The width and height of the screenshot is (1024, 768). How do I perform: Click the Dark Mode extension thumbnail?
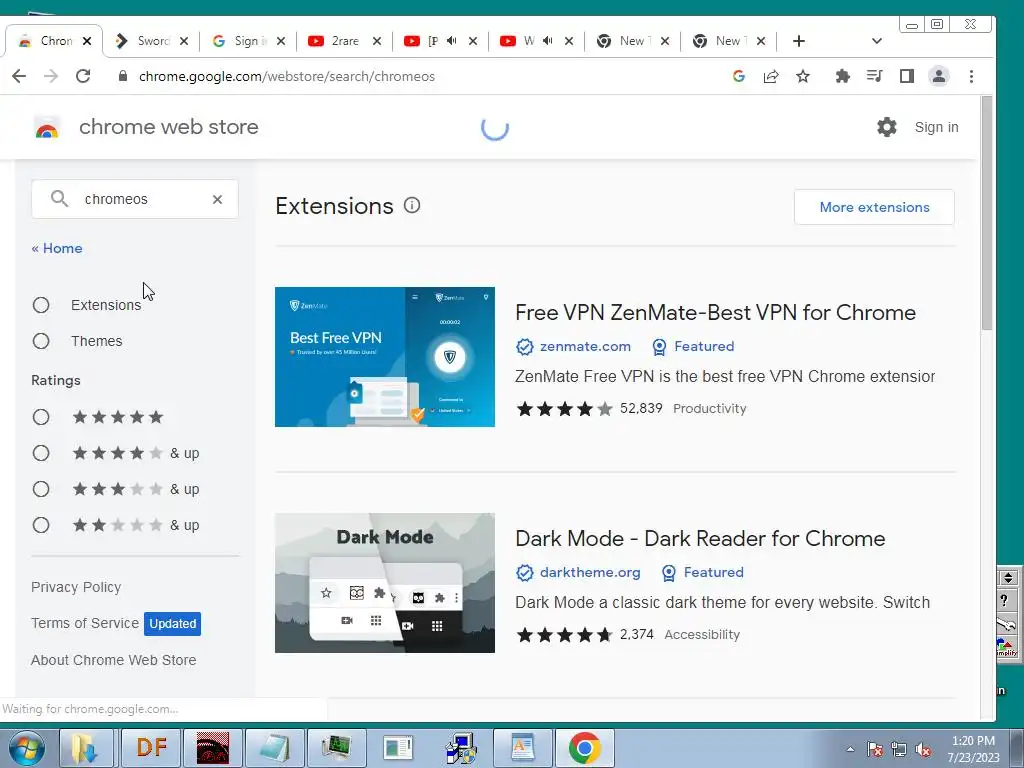(385, 583)
